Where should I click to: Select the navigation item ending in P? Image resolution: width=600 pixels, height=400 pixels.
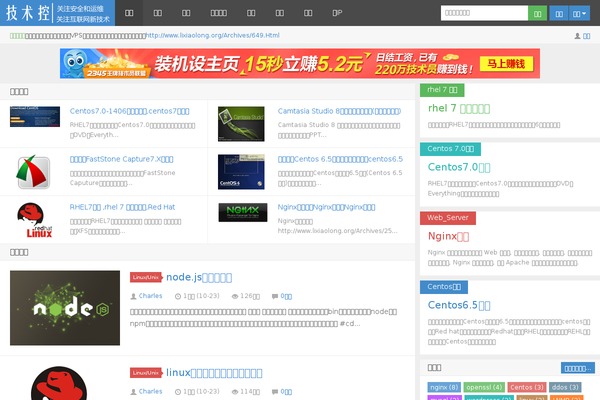[337, 13]
